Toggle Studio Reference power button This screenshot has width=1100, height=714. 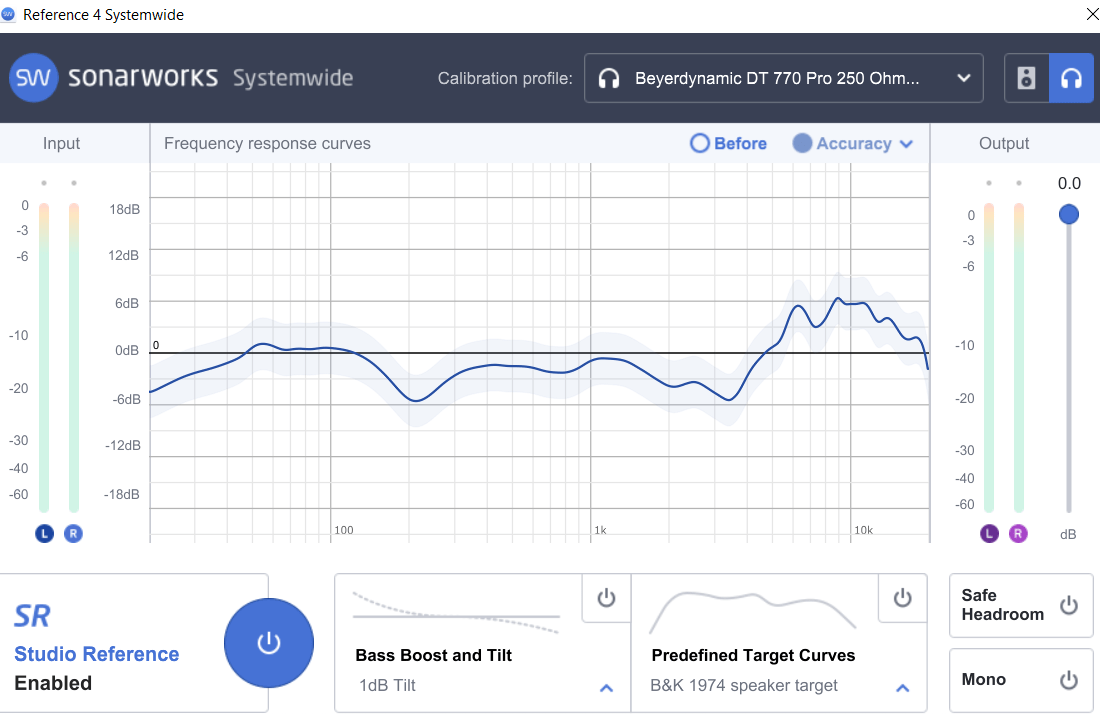point(269,643)
